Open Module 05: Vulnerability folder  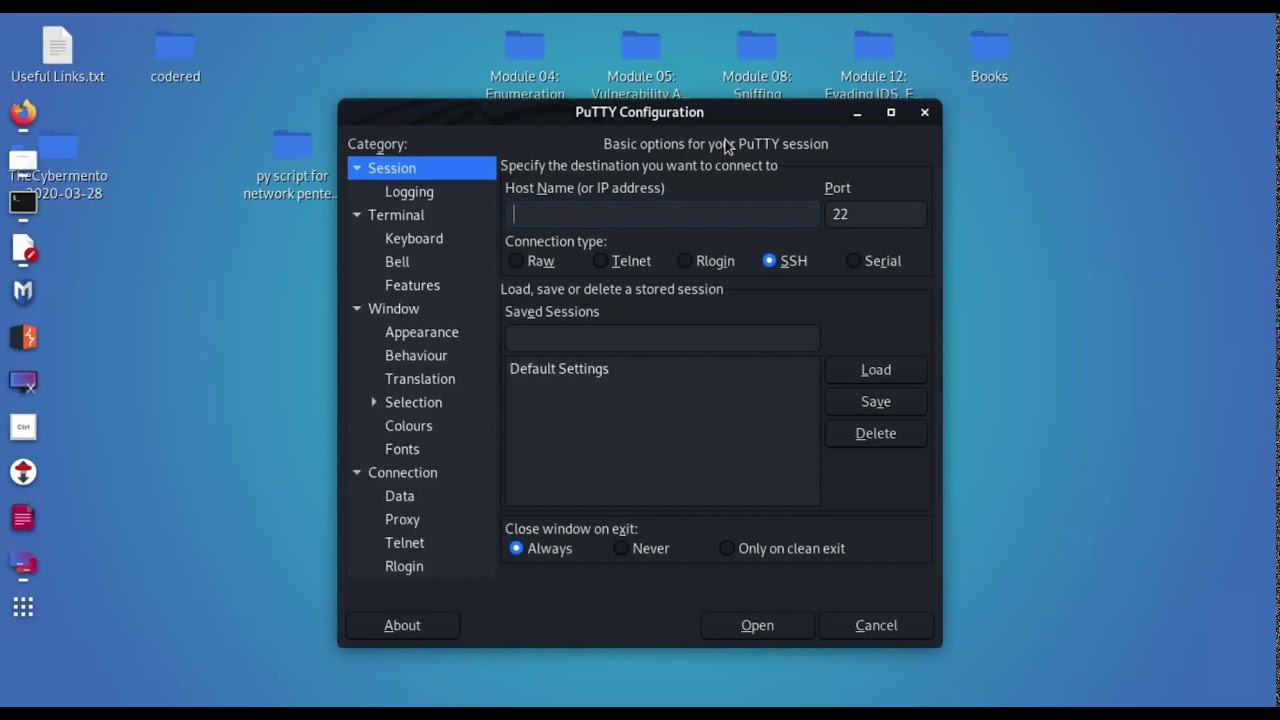[x=641, y=63]
